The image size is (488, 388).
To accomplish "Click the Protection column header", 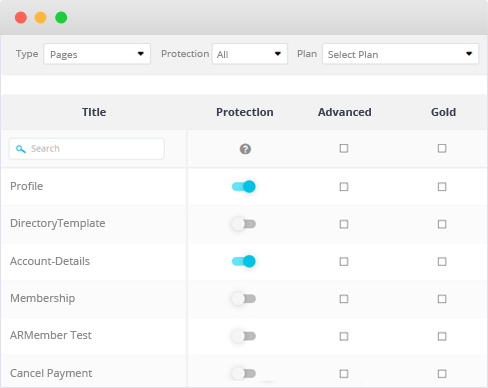I will click(x=245, y=112).
